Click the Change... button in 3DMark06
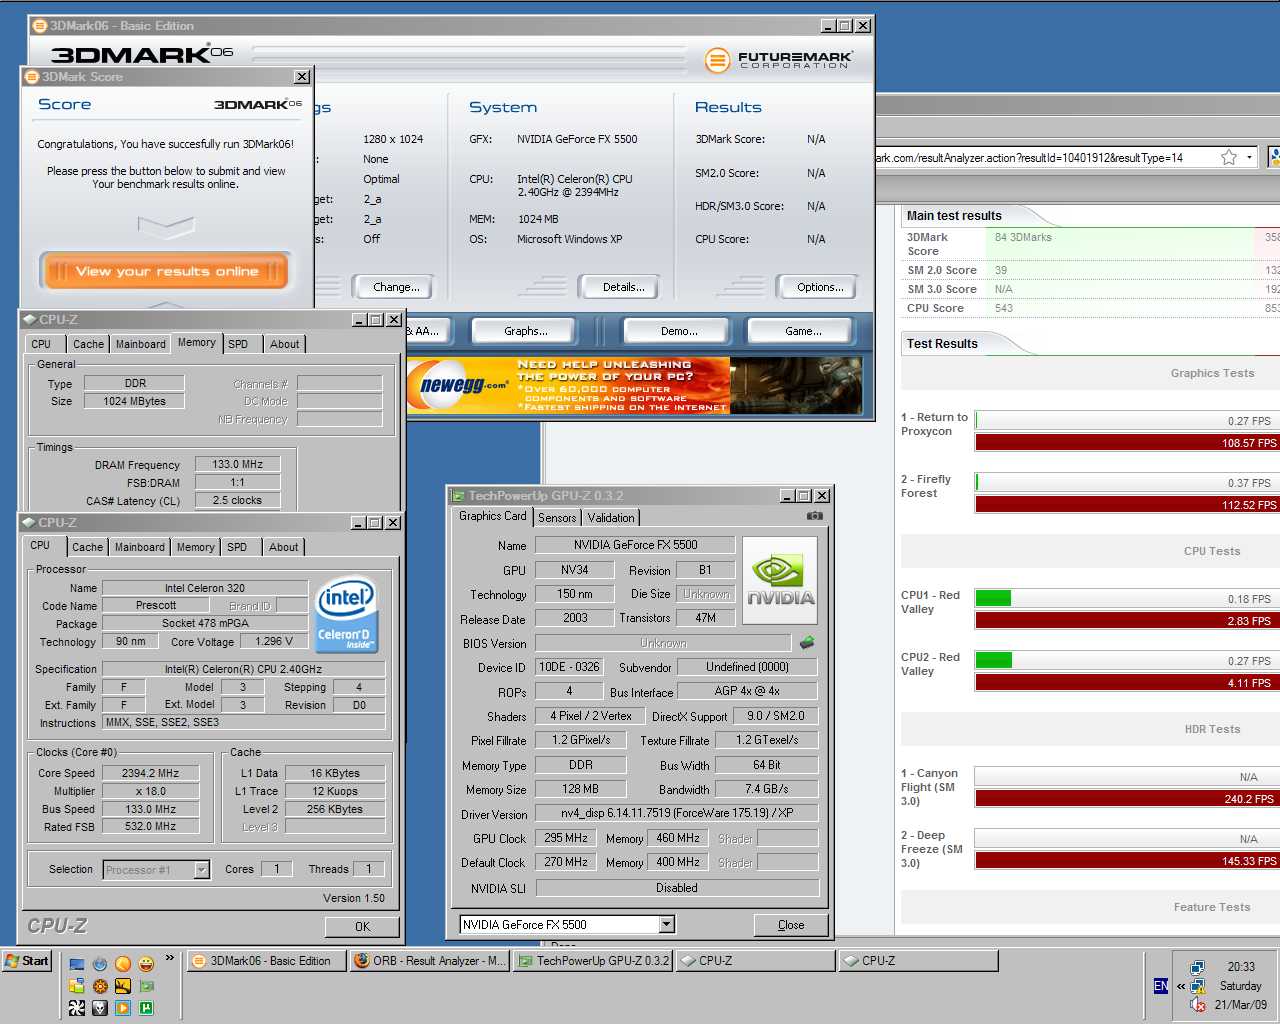1280x1024 pixels. tap(394, 287)
